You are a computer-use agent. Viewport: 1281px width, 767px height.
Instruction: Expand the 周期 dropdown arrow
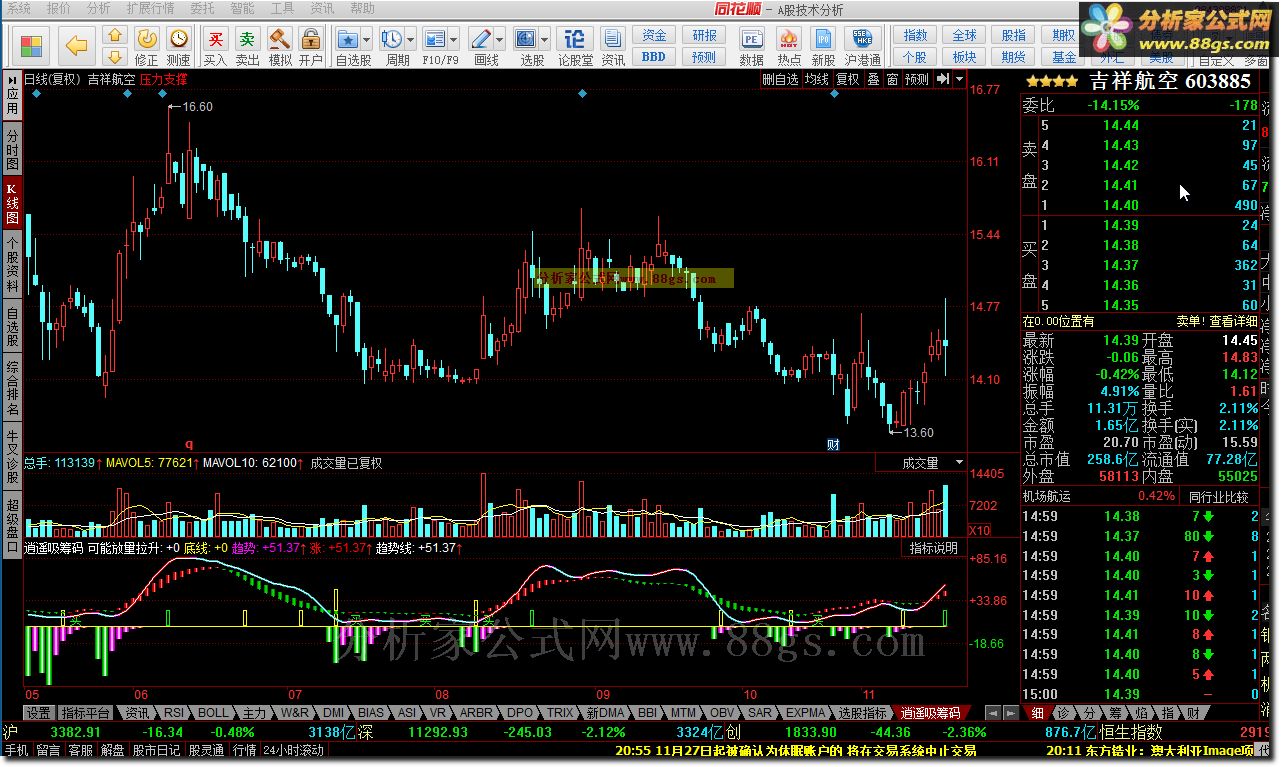click(411, 40)
